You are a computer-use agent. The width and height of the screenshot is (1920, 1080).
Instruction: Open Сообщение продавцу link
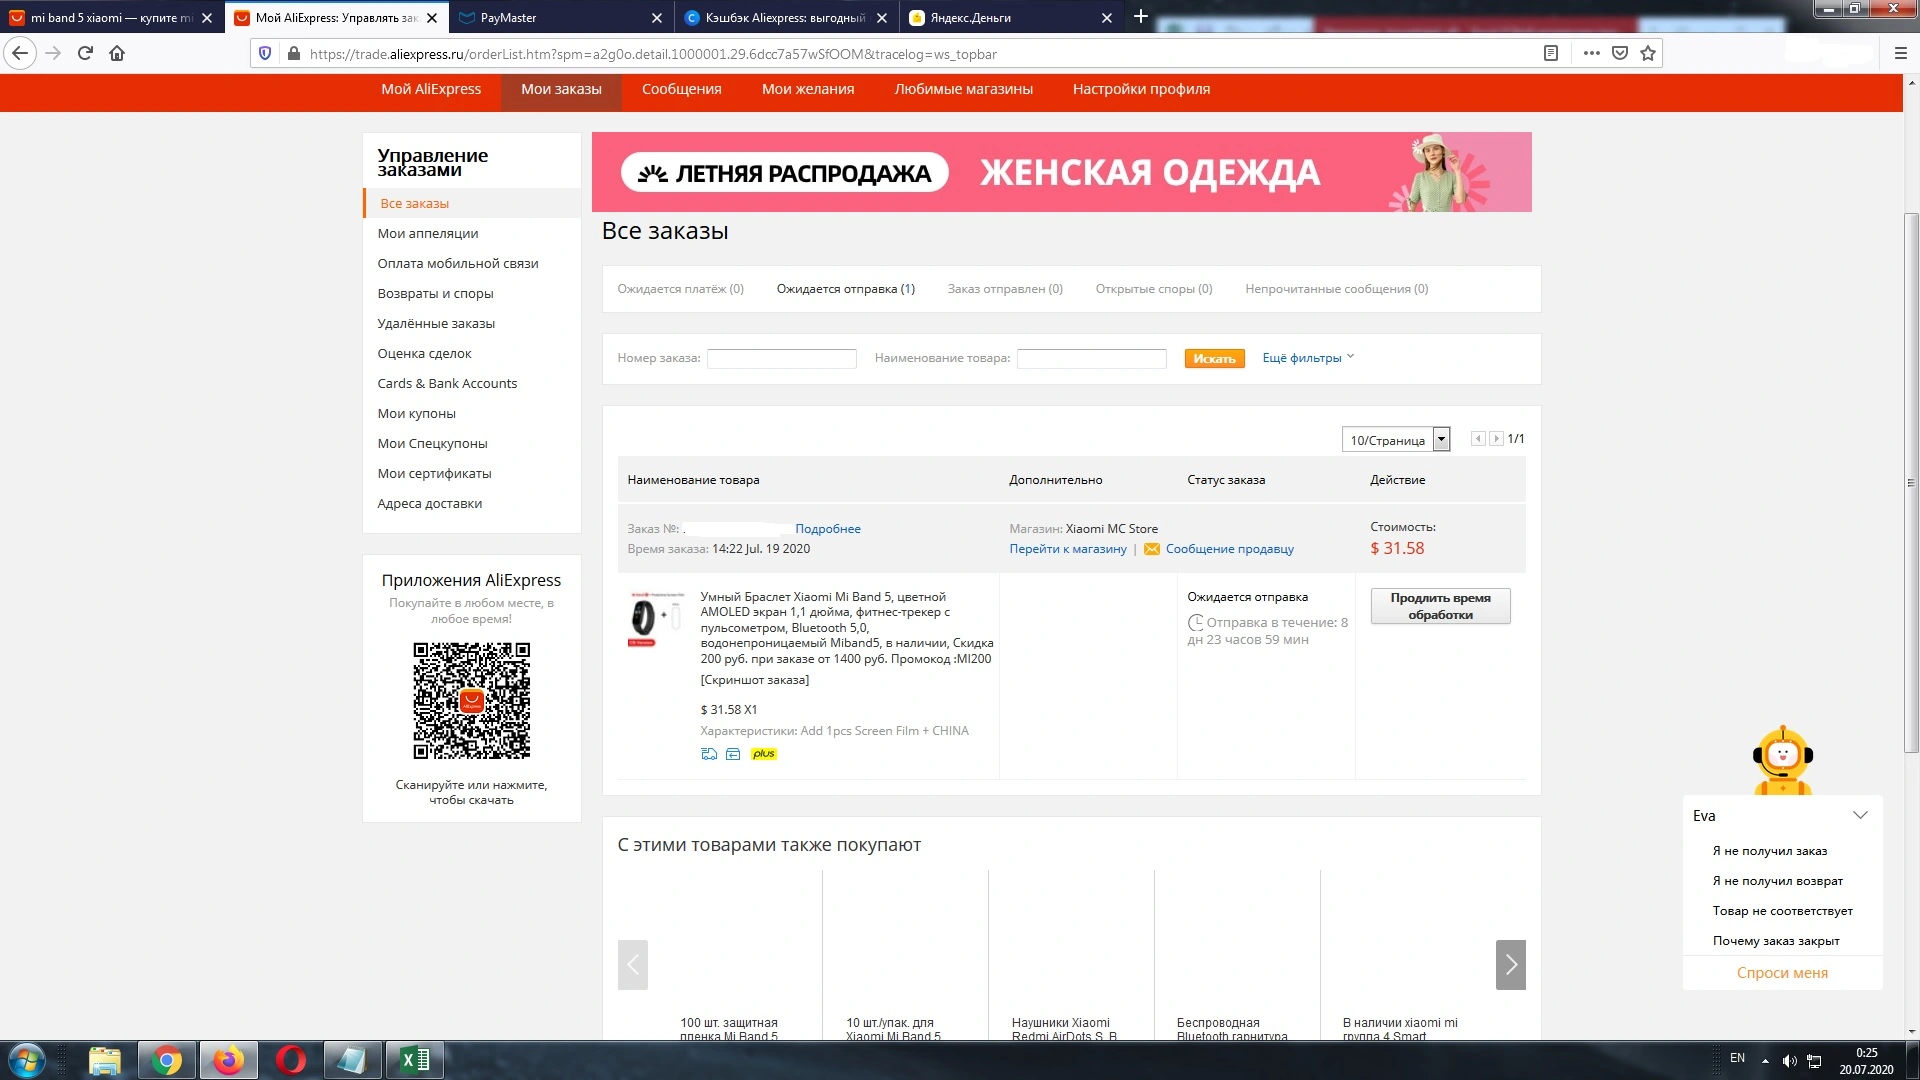(x=1229, y=549)
